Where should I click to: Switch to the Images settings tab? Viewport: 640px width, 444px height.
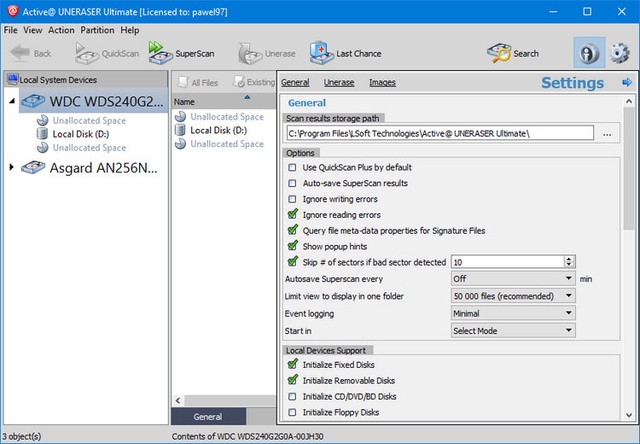tap(381, 82)
